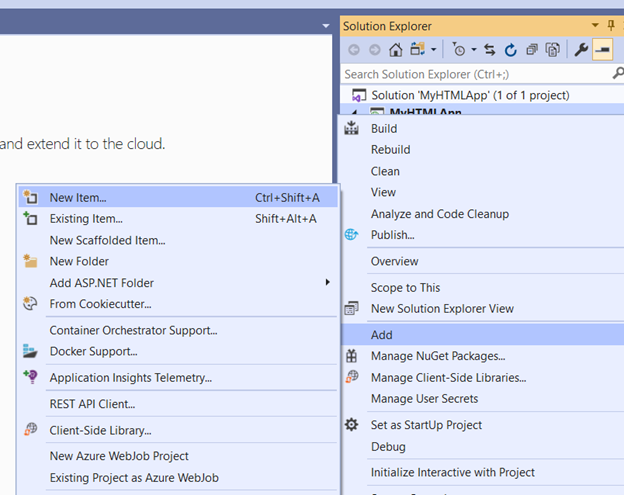
Task: Toggle the Auto Hide pin icon
Action: 611,26
